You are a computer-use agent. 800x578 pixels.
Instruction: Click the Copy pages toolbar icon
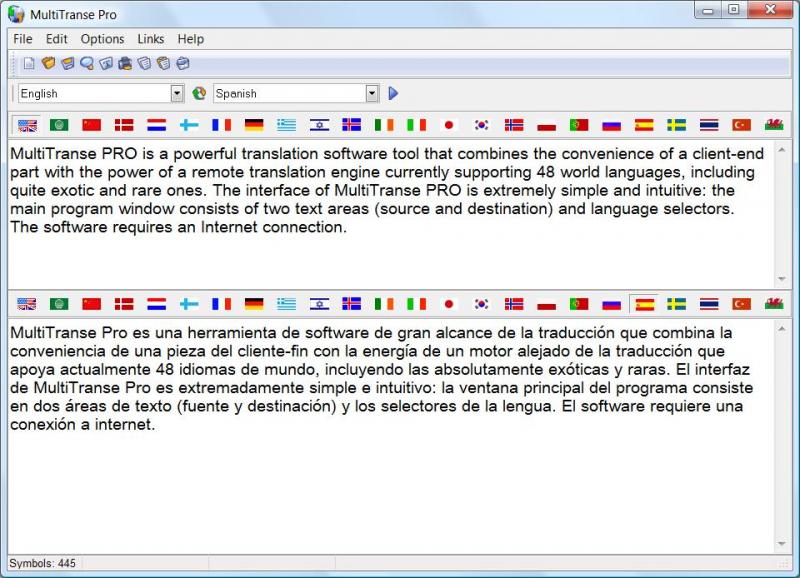pos(144,63)
